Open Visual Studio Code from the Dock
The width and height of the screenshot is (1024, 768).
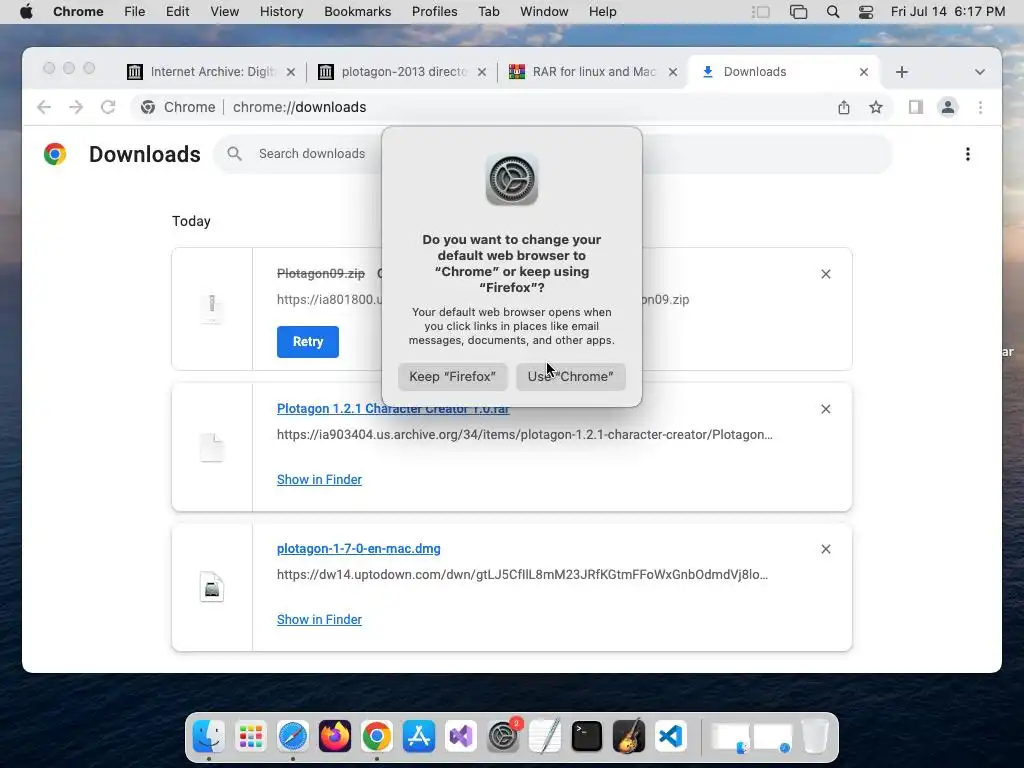click(x=671, y=737)
